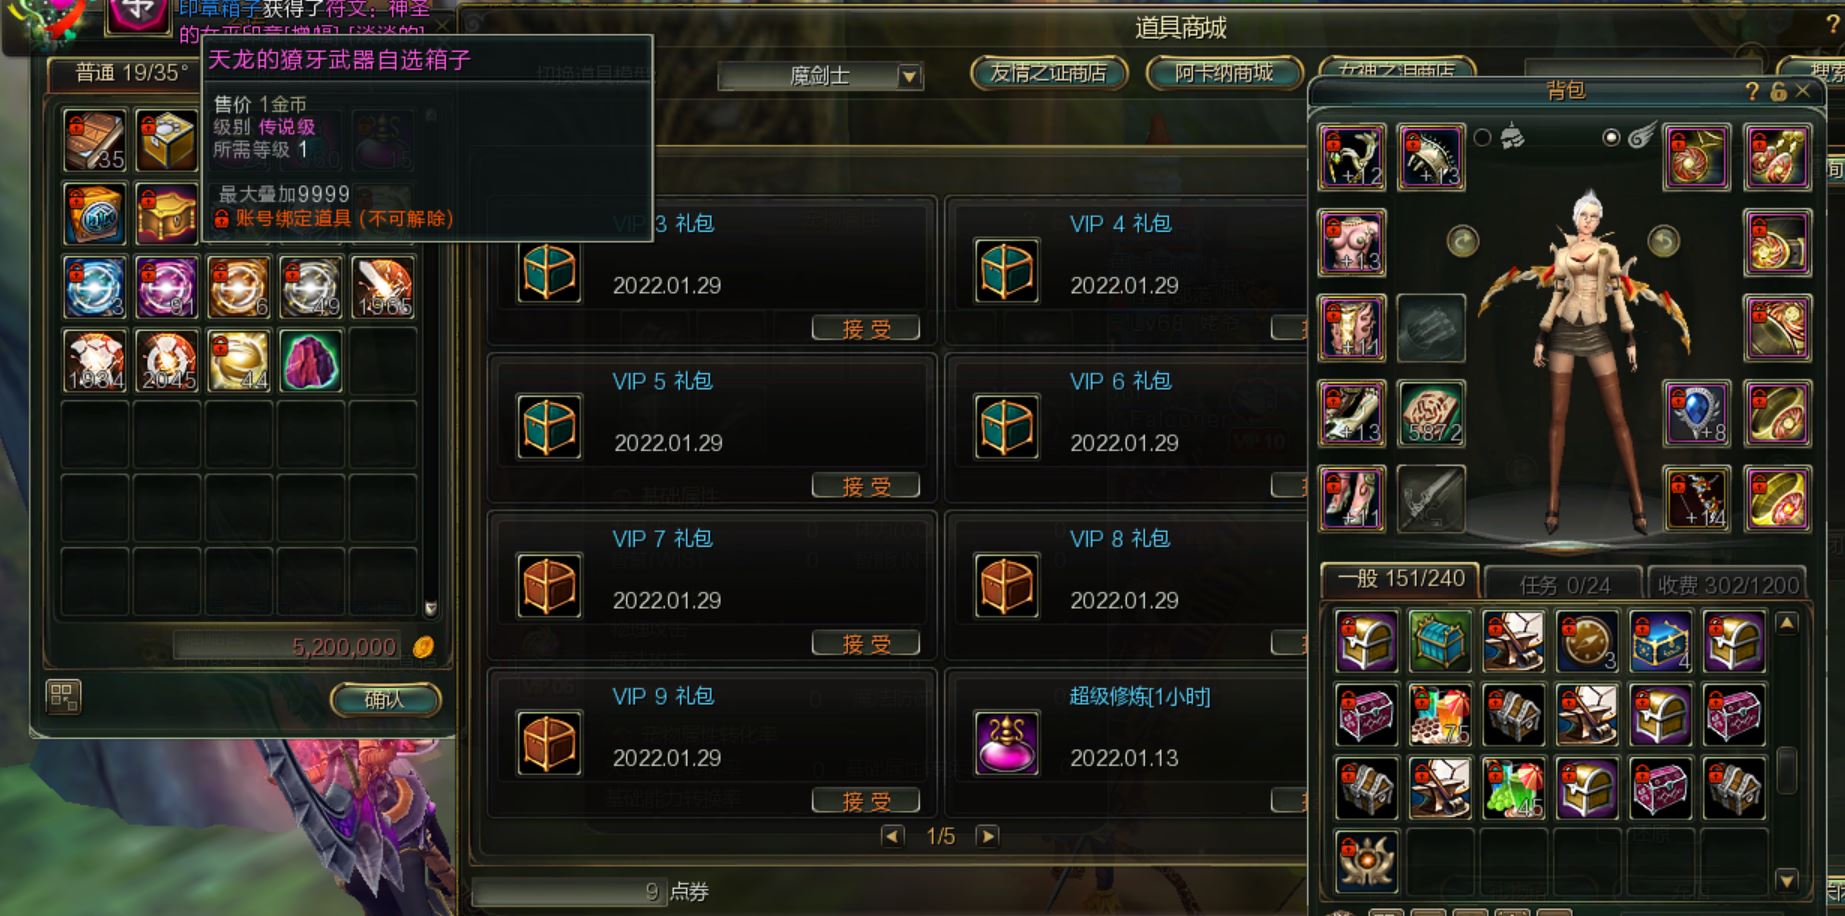
Task: Switch to the 收费 302/1200 tab
Action: (x=1727, y=584)
